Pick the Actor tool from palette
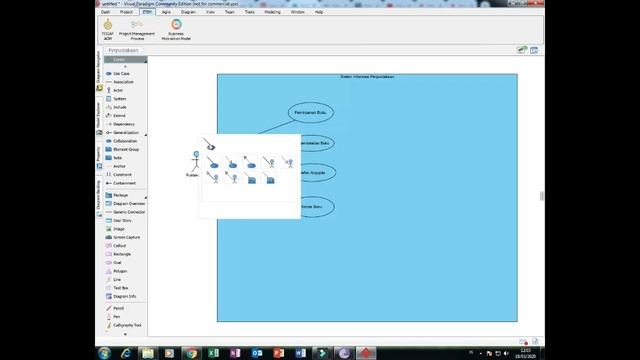Image resolution: width=640 pixels, height=360 pixels. click(118, 90)
